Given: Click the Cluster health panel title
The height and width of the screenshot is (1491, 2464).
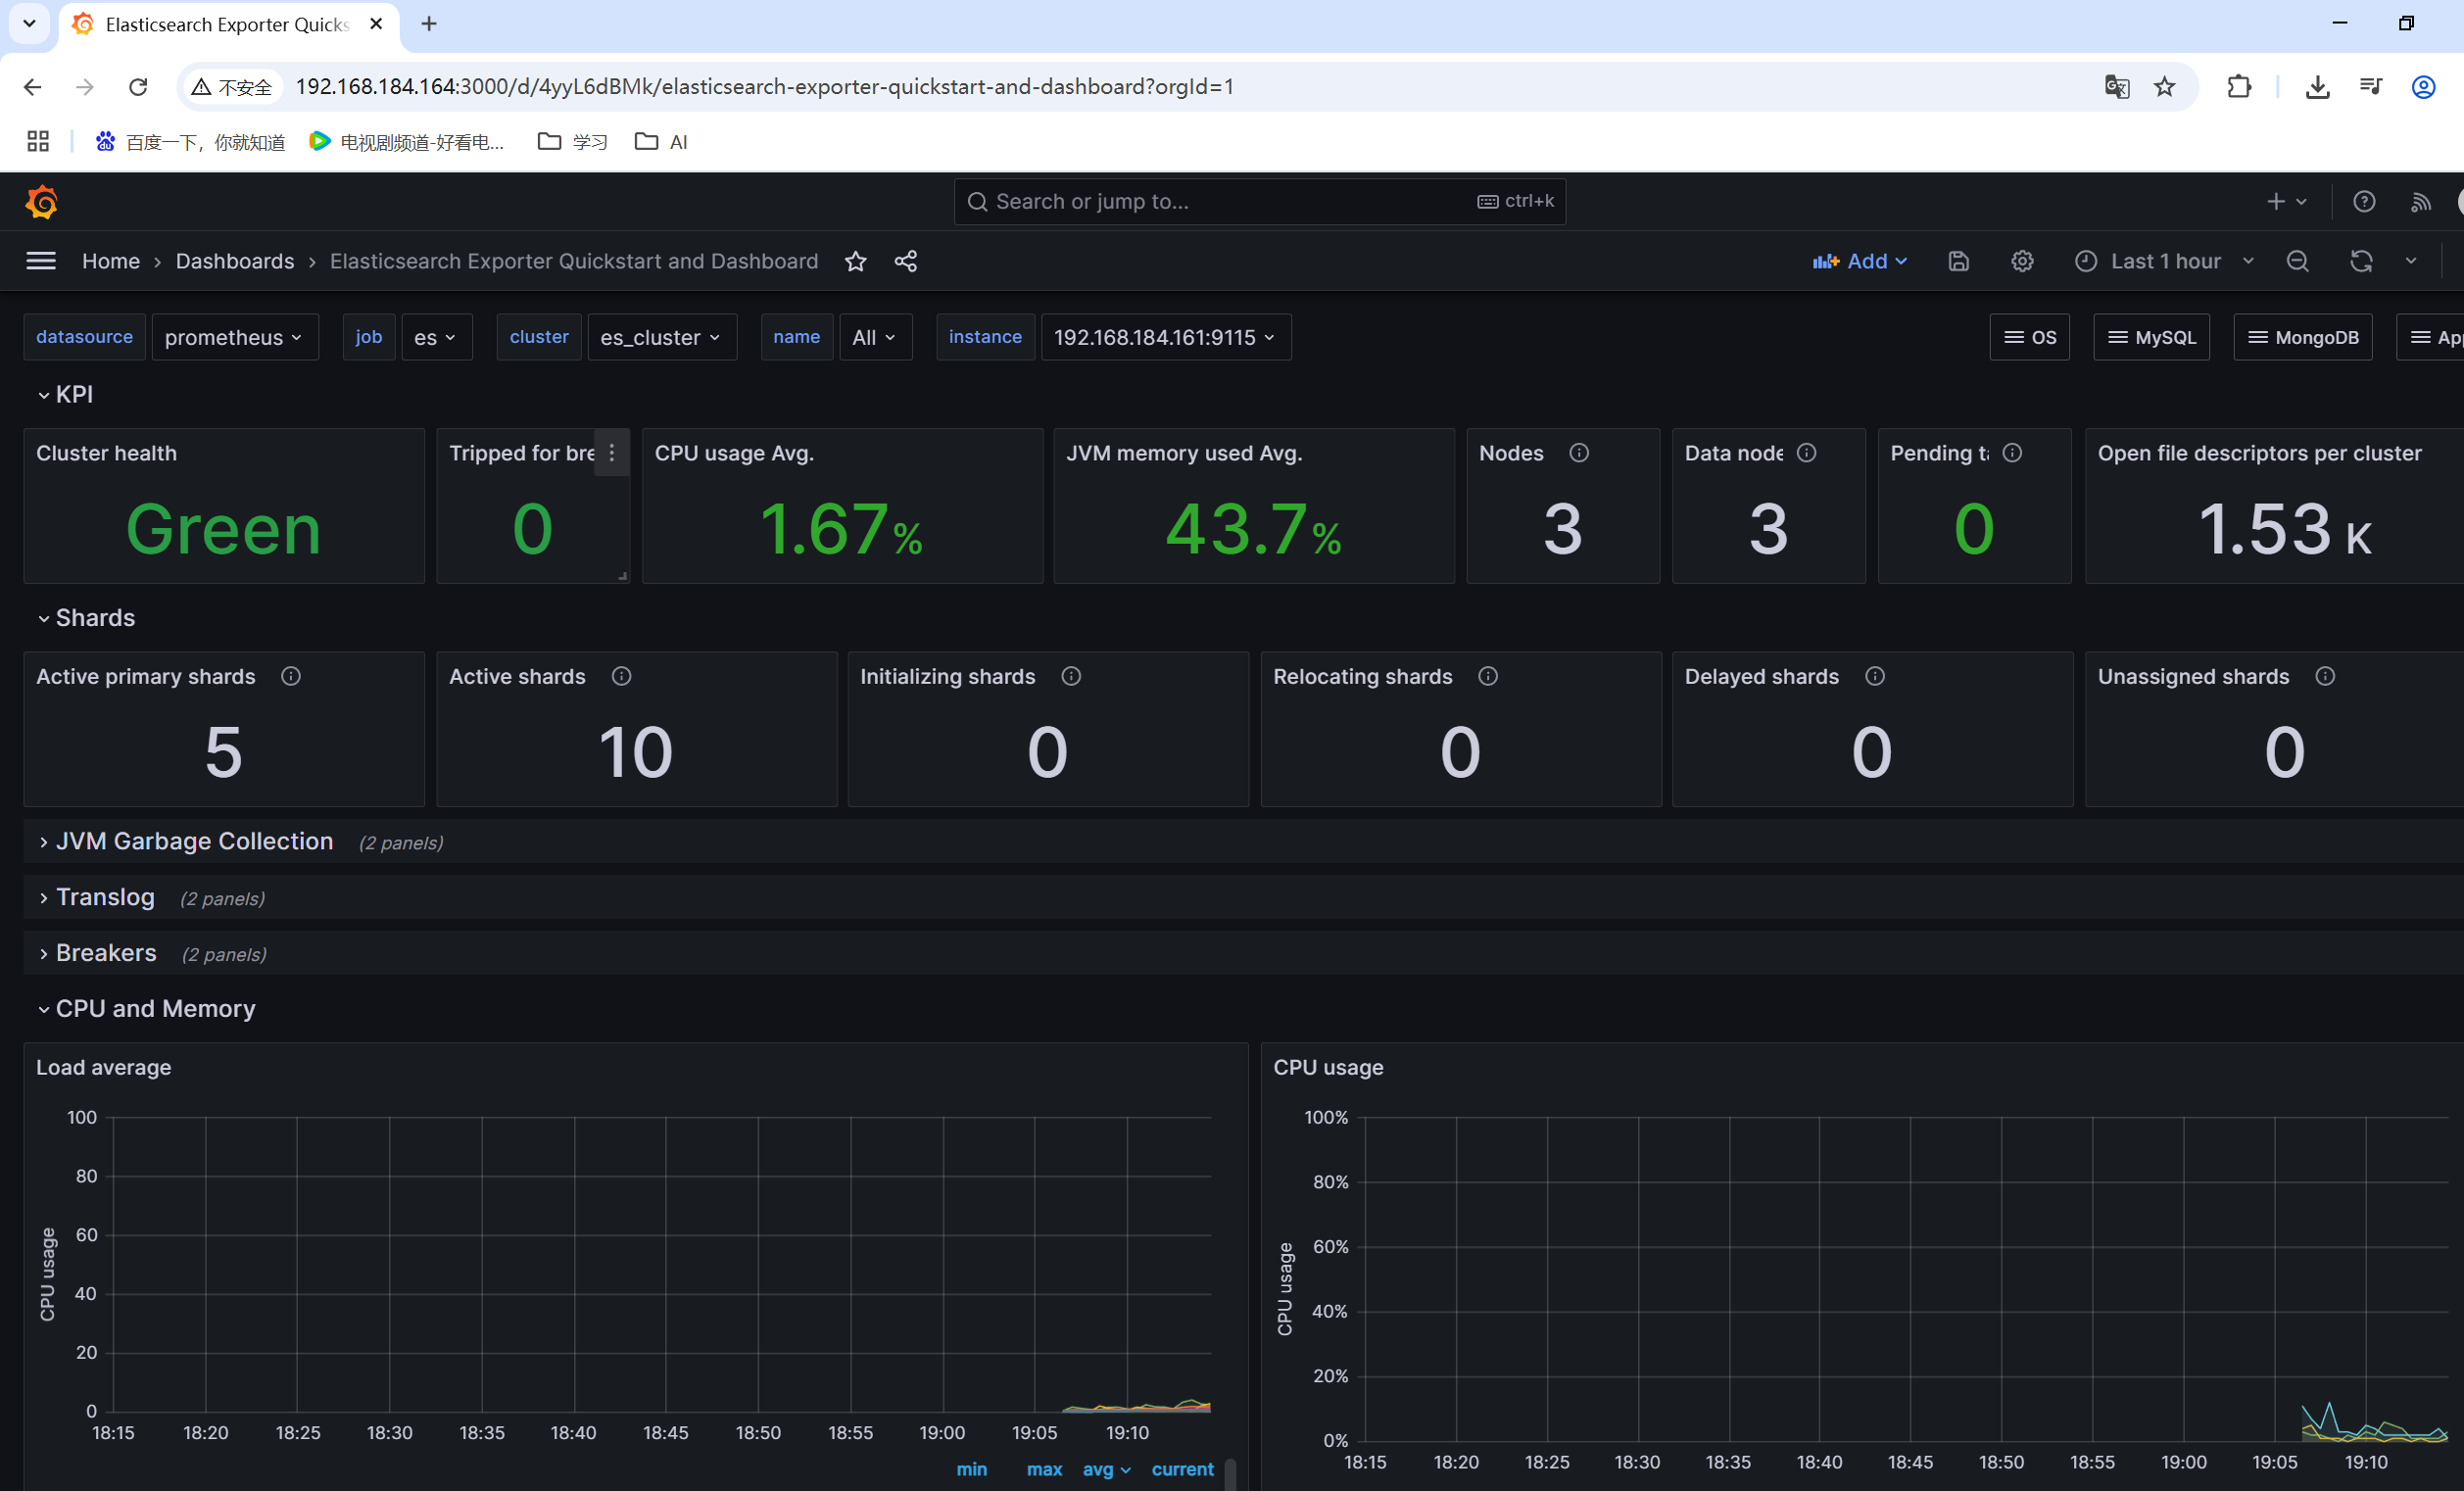Looking at the screenshot, I should pos(106,453).
